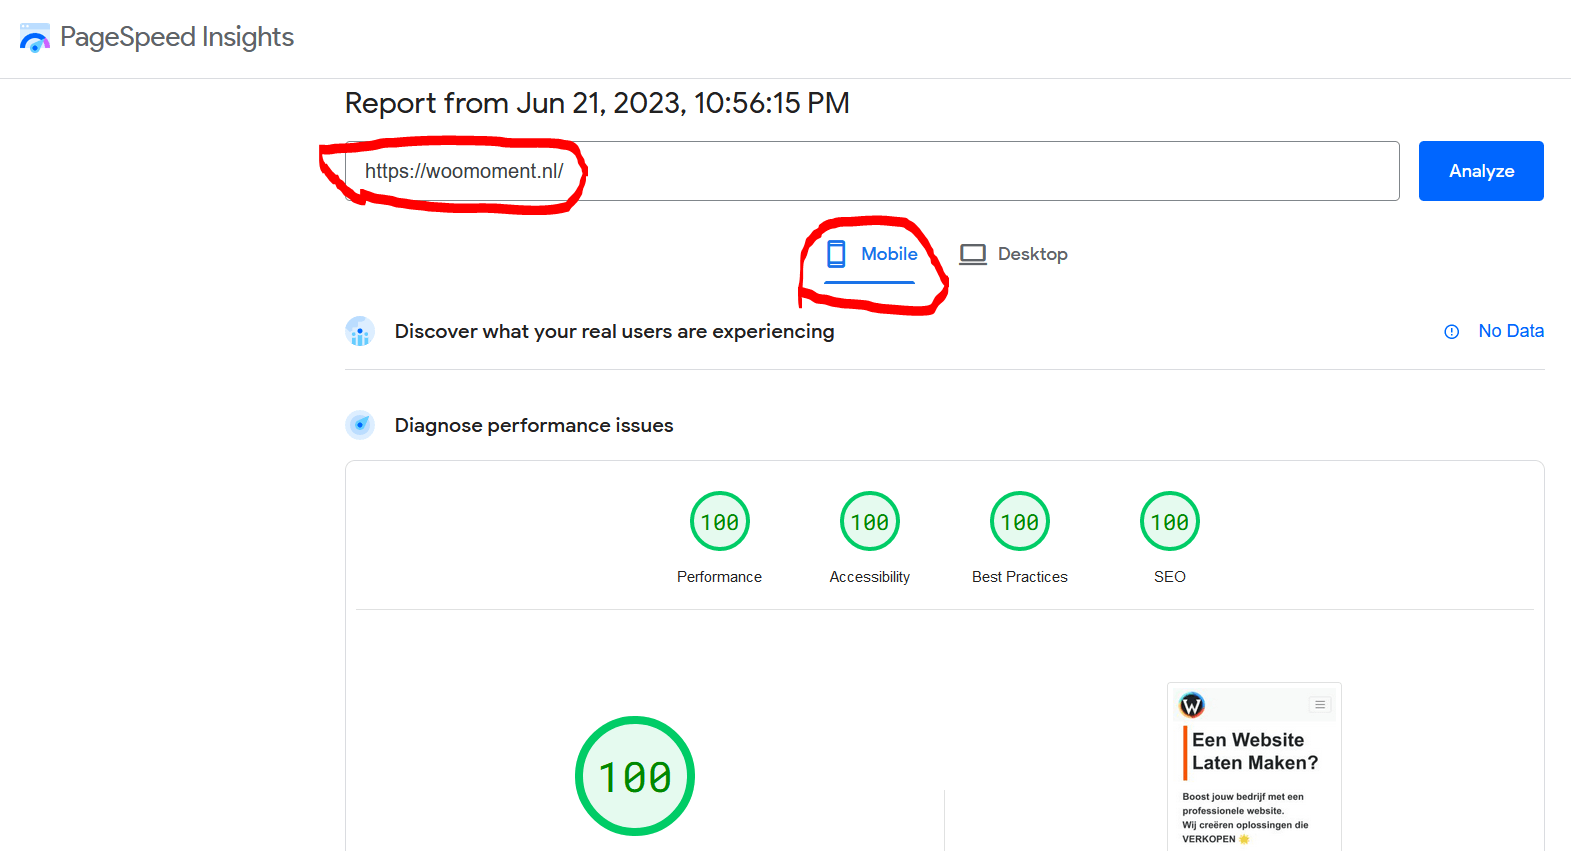Click the Performance label

pyautogui.click(x=719, y=577)
